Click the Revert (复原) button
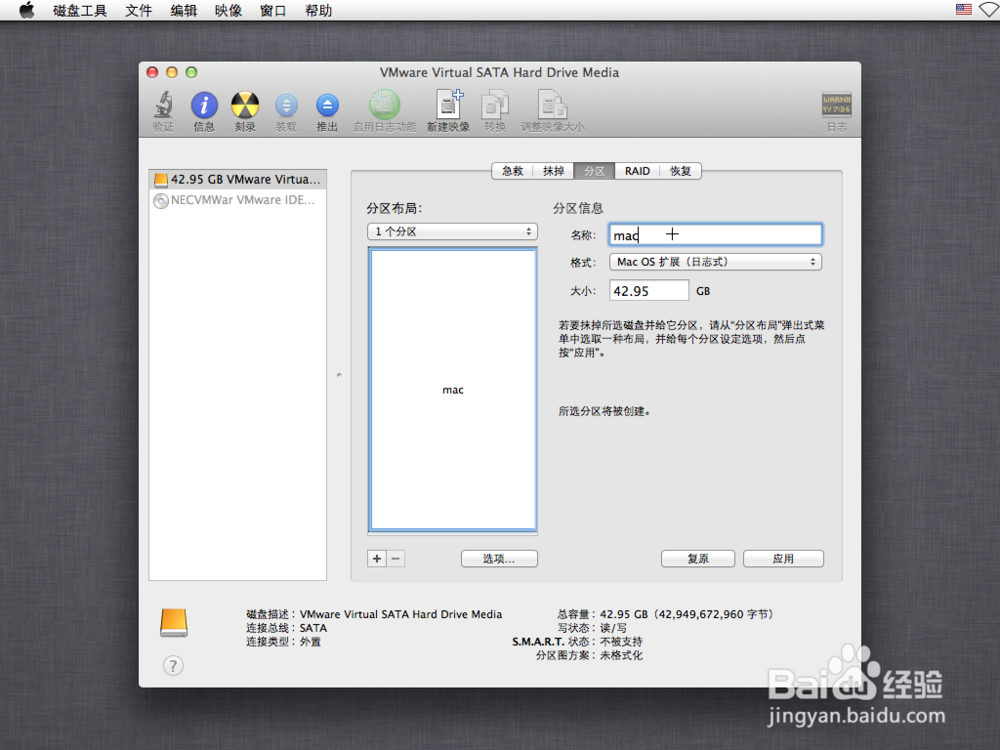Viewport: 1000px width, 750px height. (x=698, y=559)
